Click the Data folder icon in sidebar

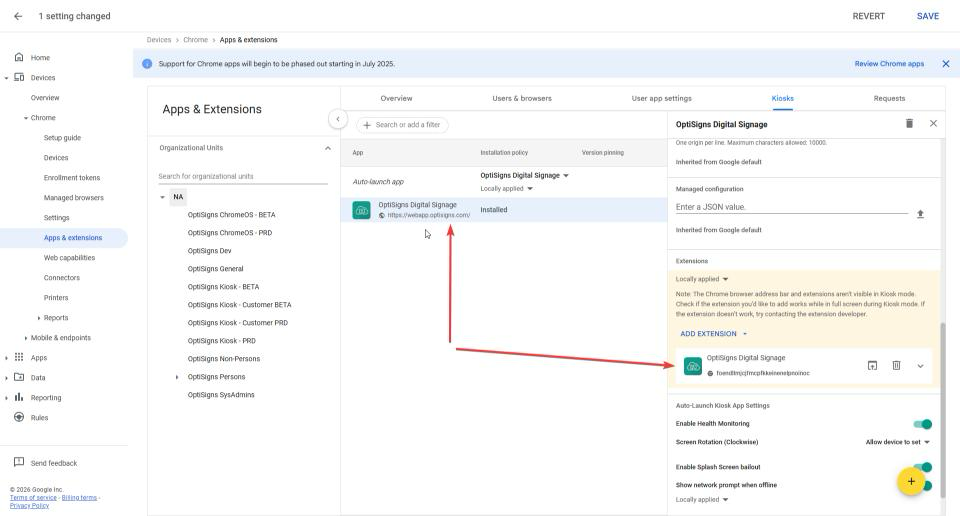[19, 377]
